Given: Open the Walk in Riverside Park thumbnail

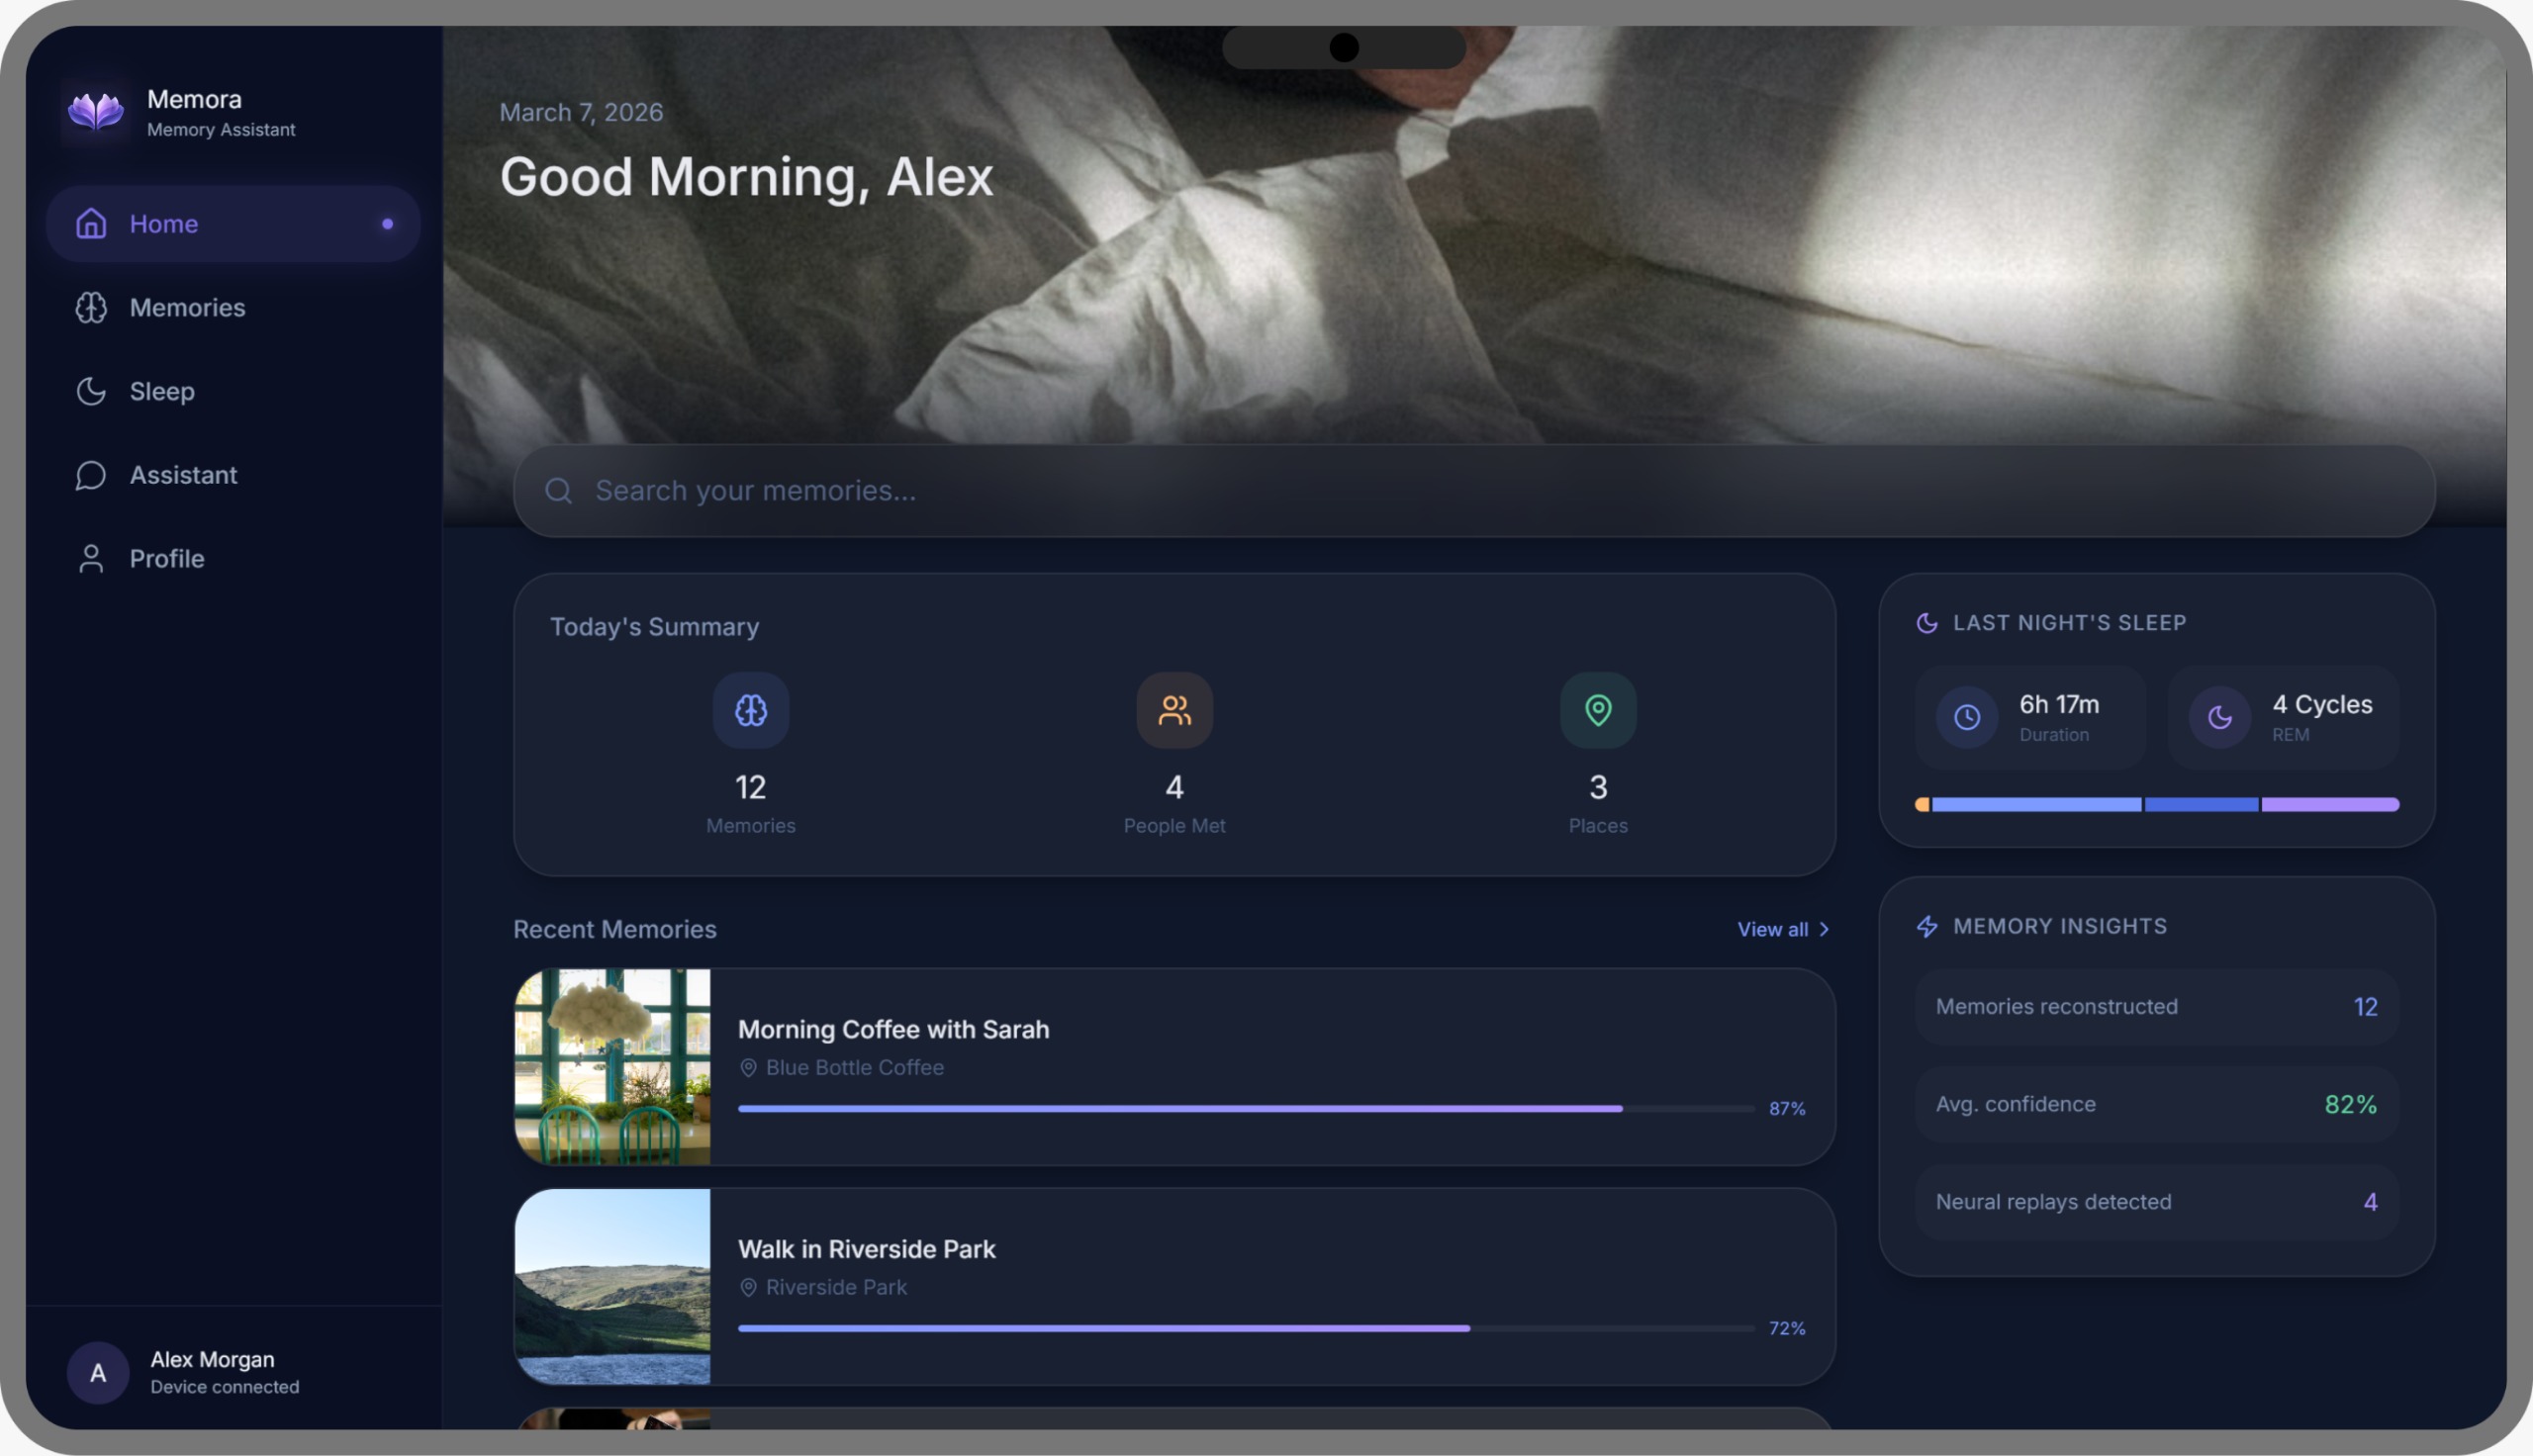Looking at the screenshot, I should click(x=612, y=1286).
